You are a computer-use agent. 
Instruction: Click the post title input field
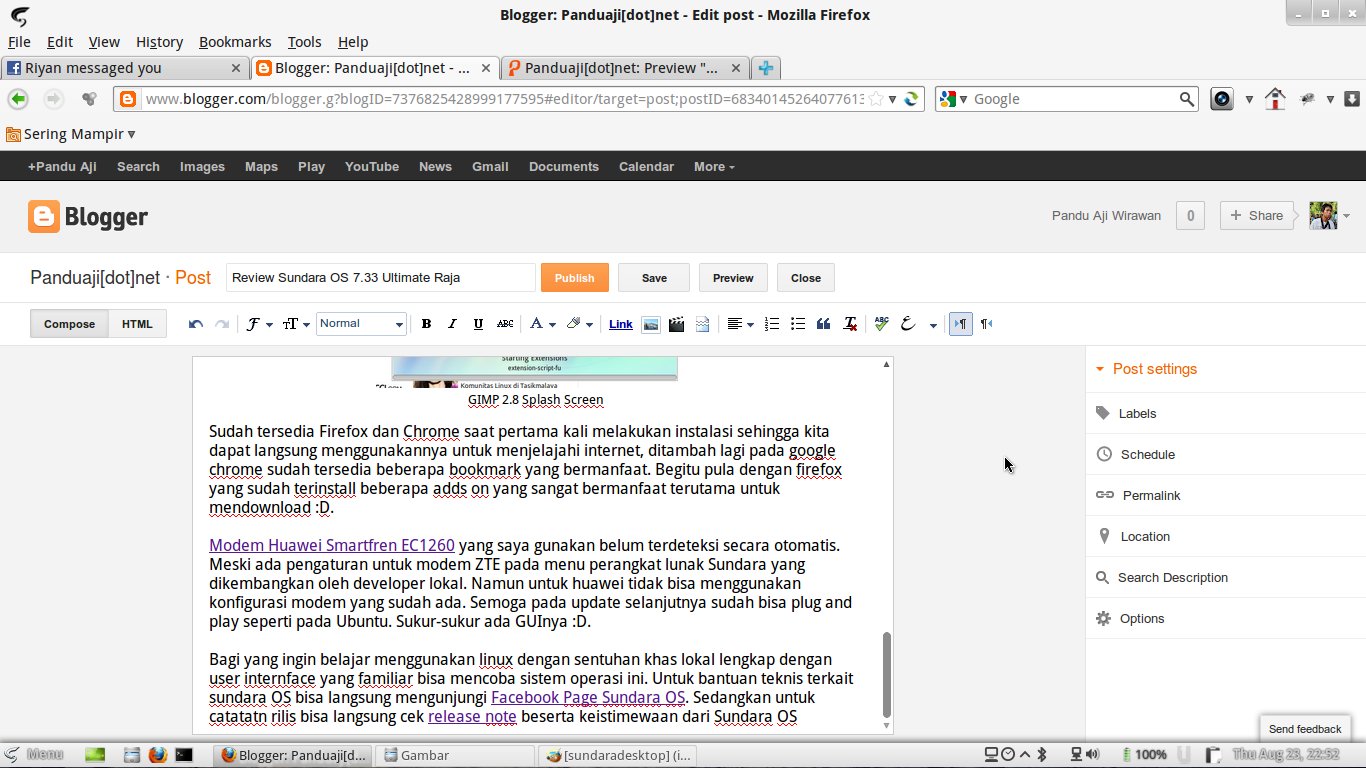(x=381, y=278)
